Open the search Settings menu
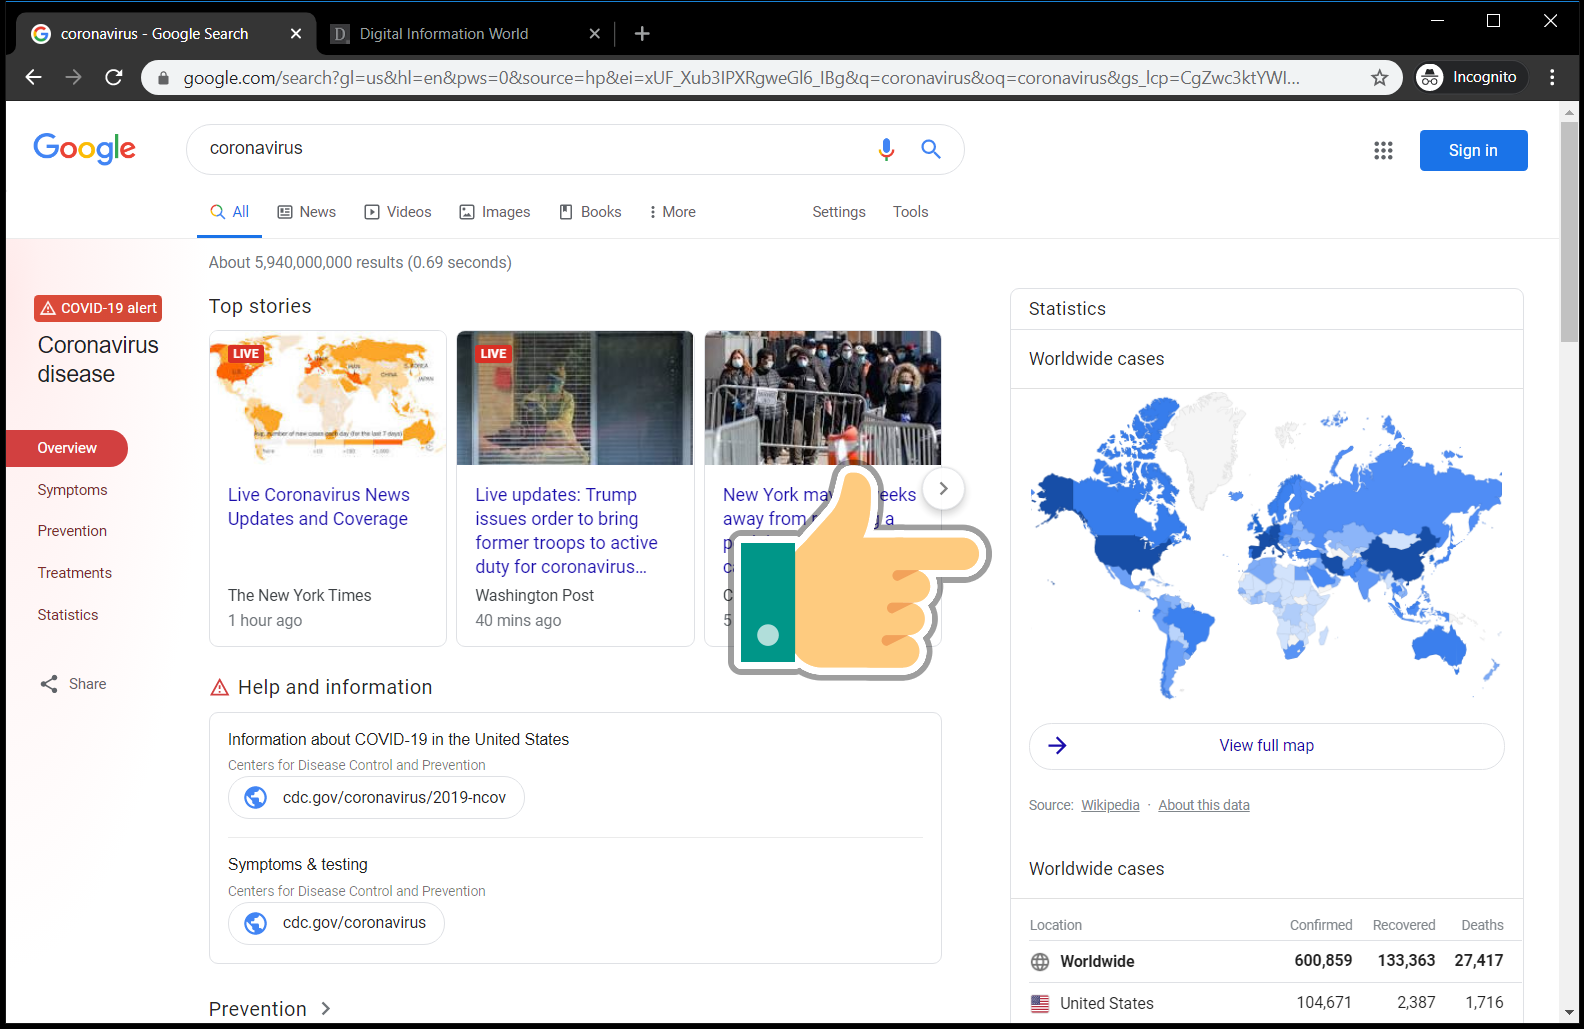Image resolution: width=1584 pixels, height=1029 pixels. (x=839, y=212)
